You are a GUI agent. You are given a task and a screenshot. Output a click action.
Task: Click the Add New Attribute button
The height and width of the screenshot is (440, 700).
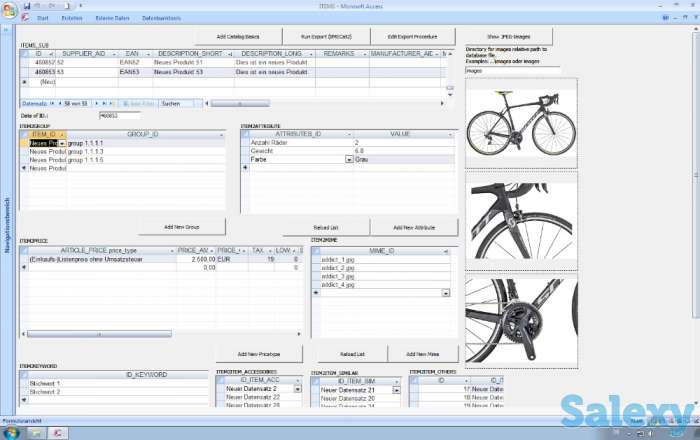[x=414, y=228]
